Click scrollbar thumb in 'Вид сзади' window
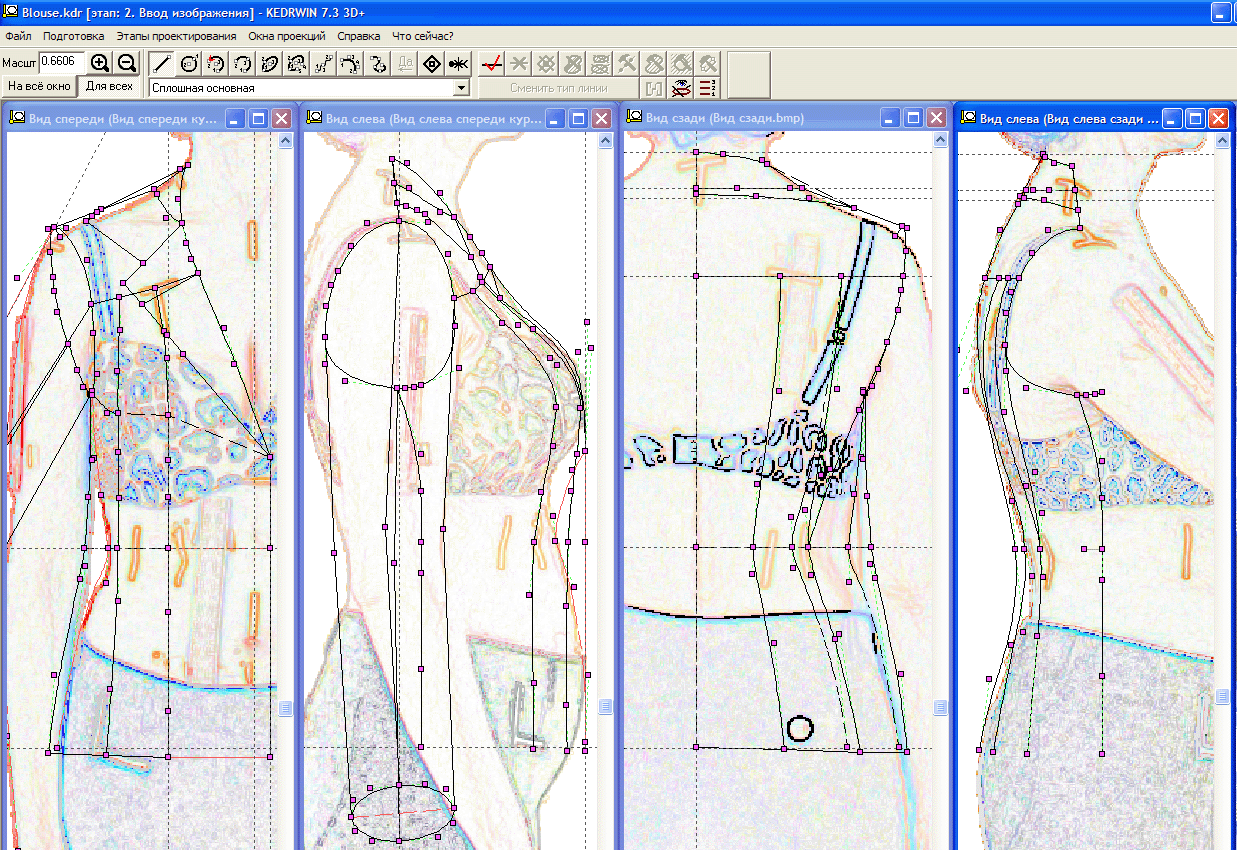The height and width of the screenshot is (850, 1237). [x=940, y=707]
